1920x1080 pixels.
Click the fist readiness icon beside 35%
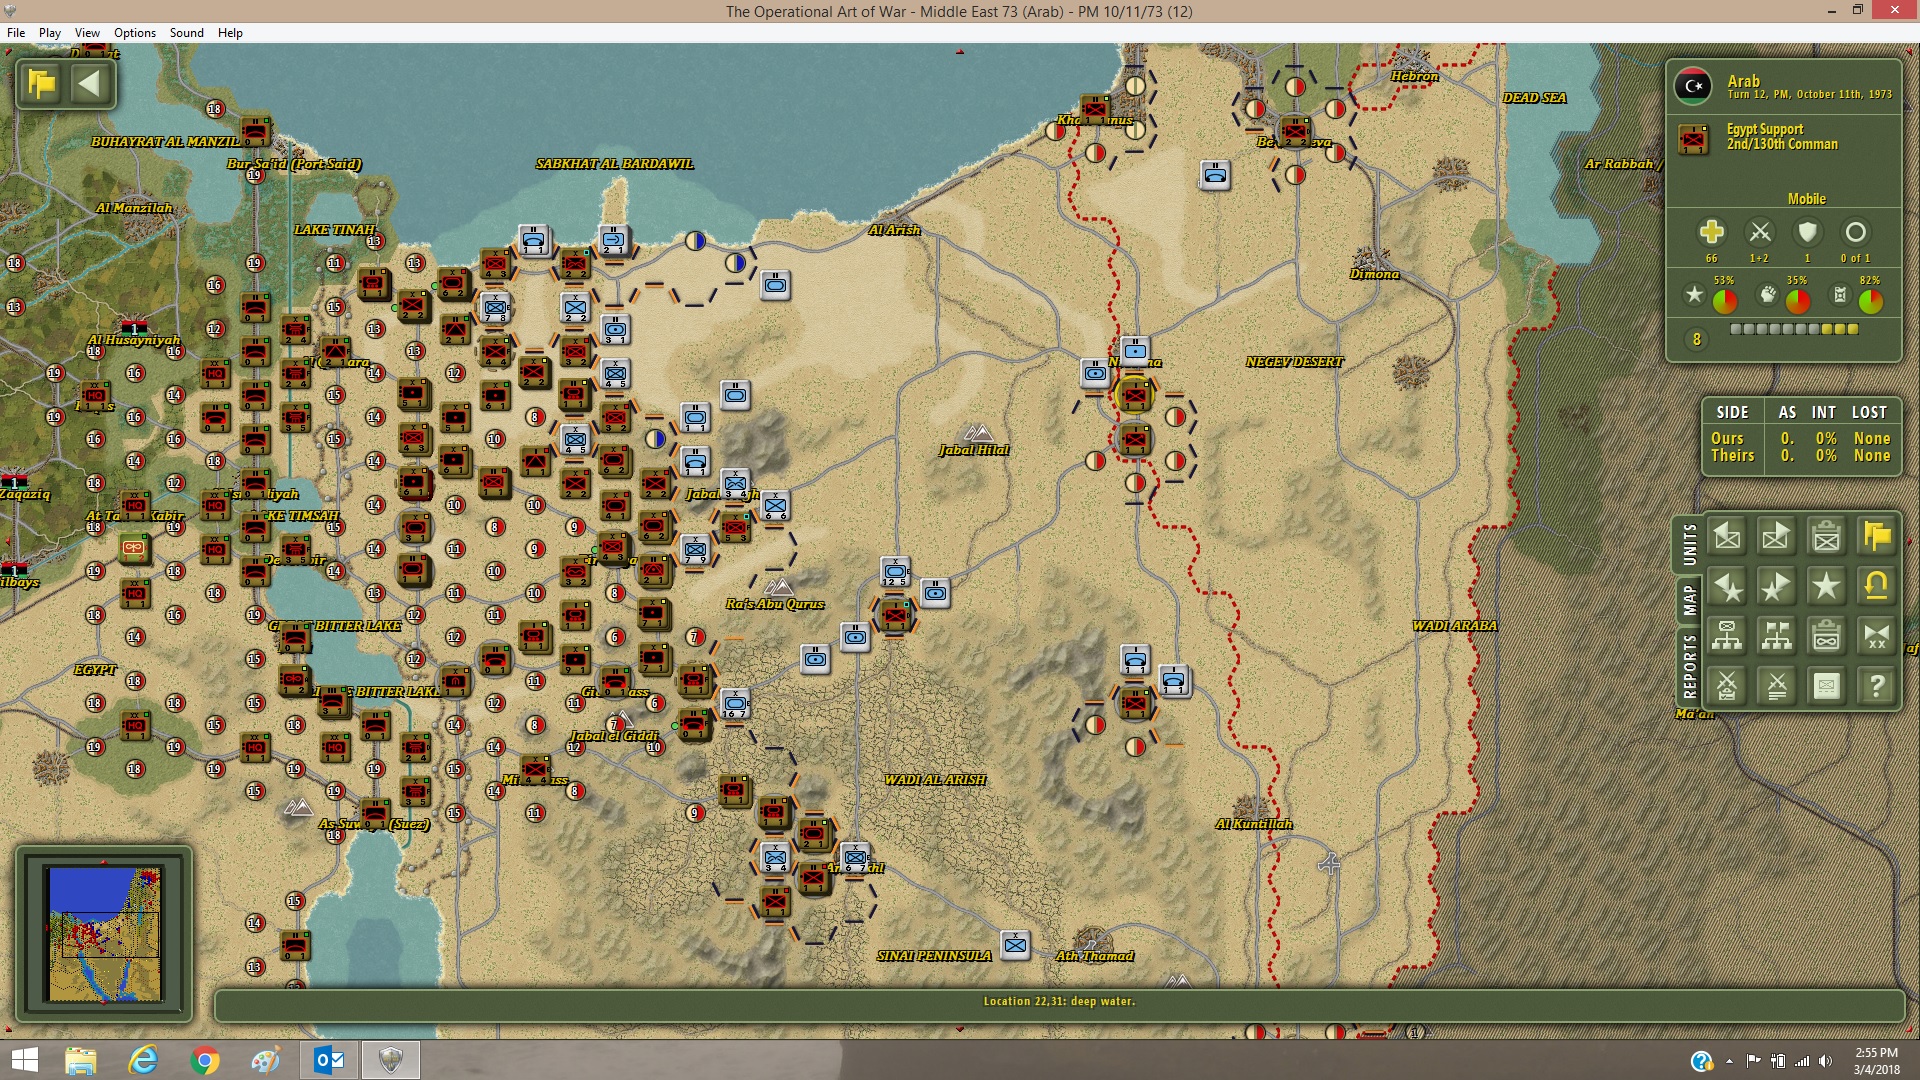coord(1767,295)
